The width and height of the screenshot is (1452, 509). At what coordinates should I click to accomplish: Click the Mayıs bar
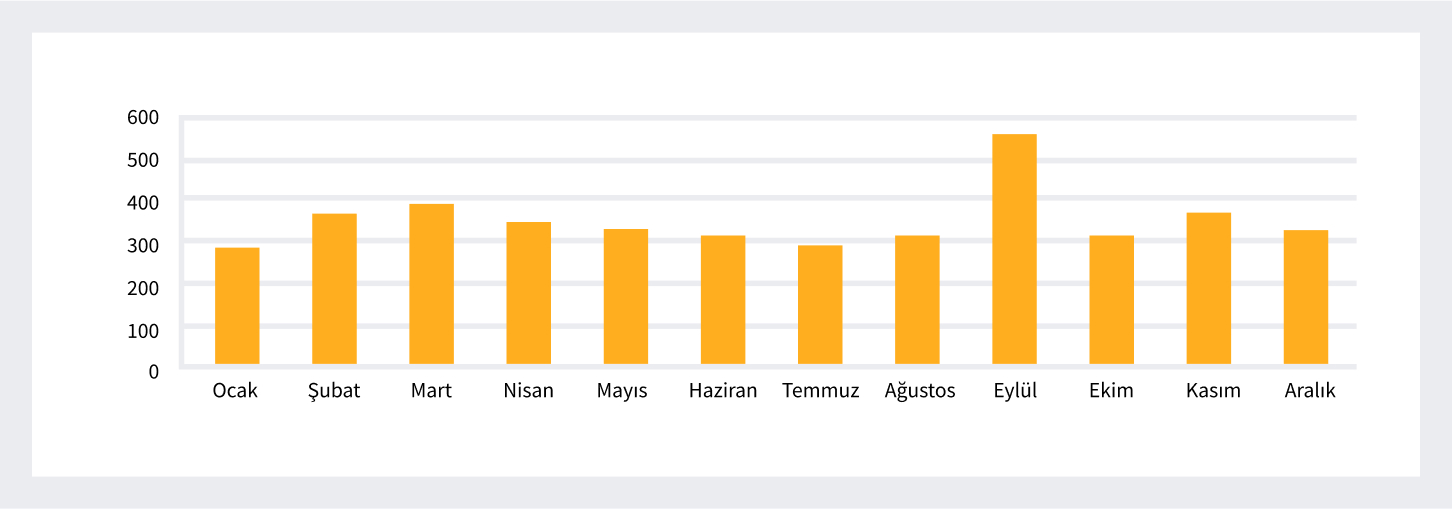[x=625, y=297]
